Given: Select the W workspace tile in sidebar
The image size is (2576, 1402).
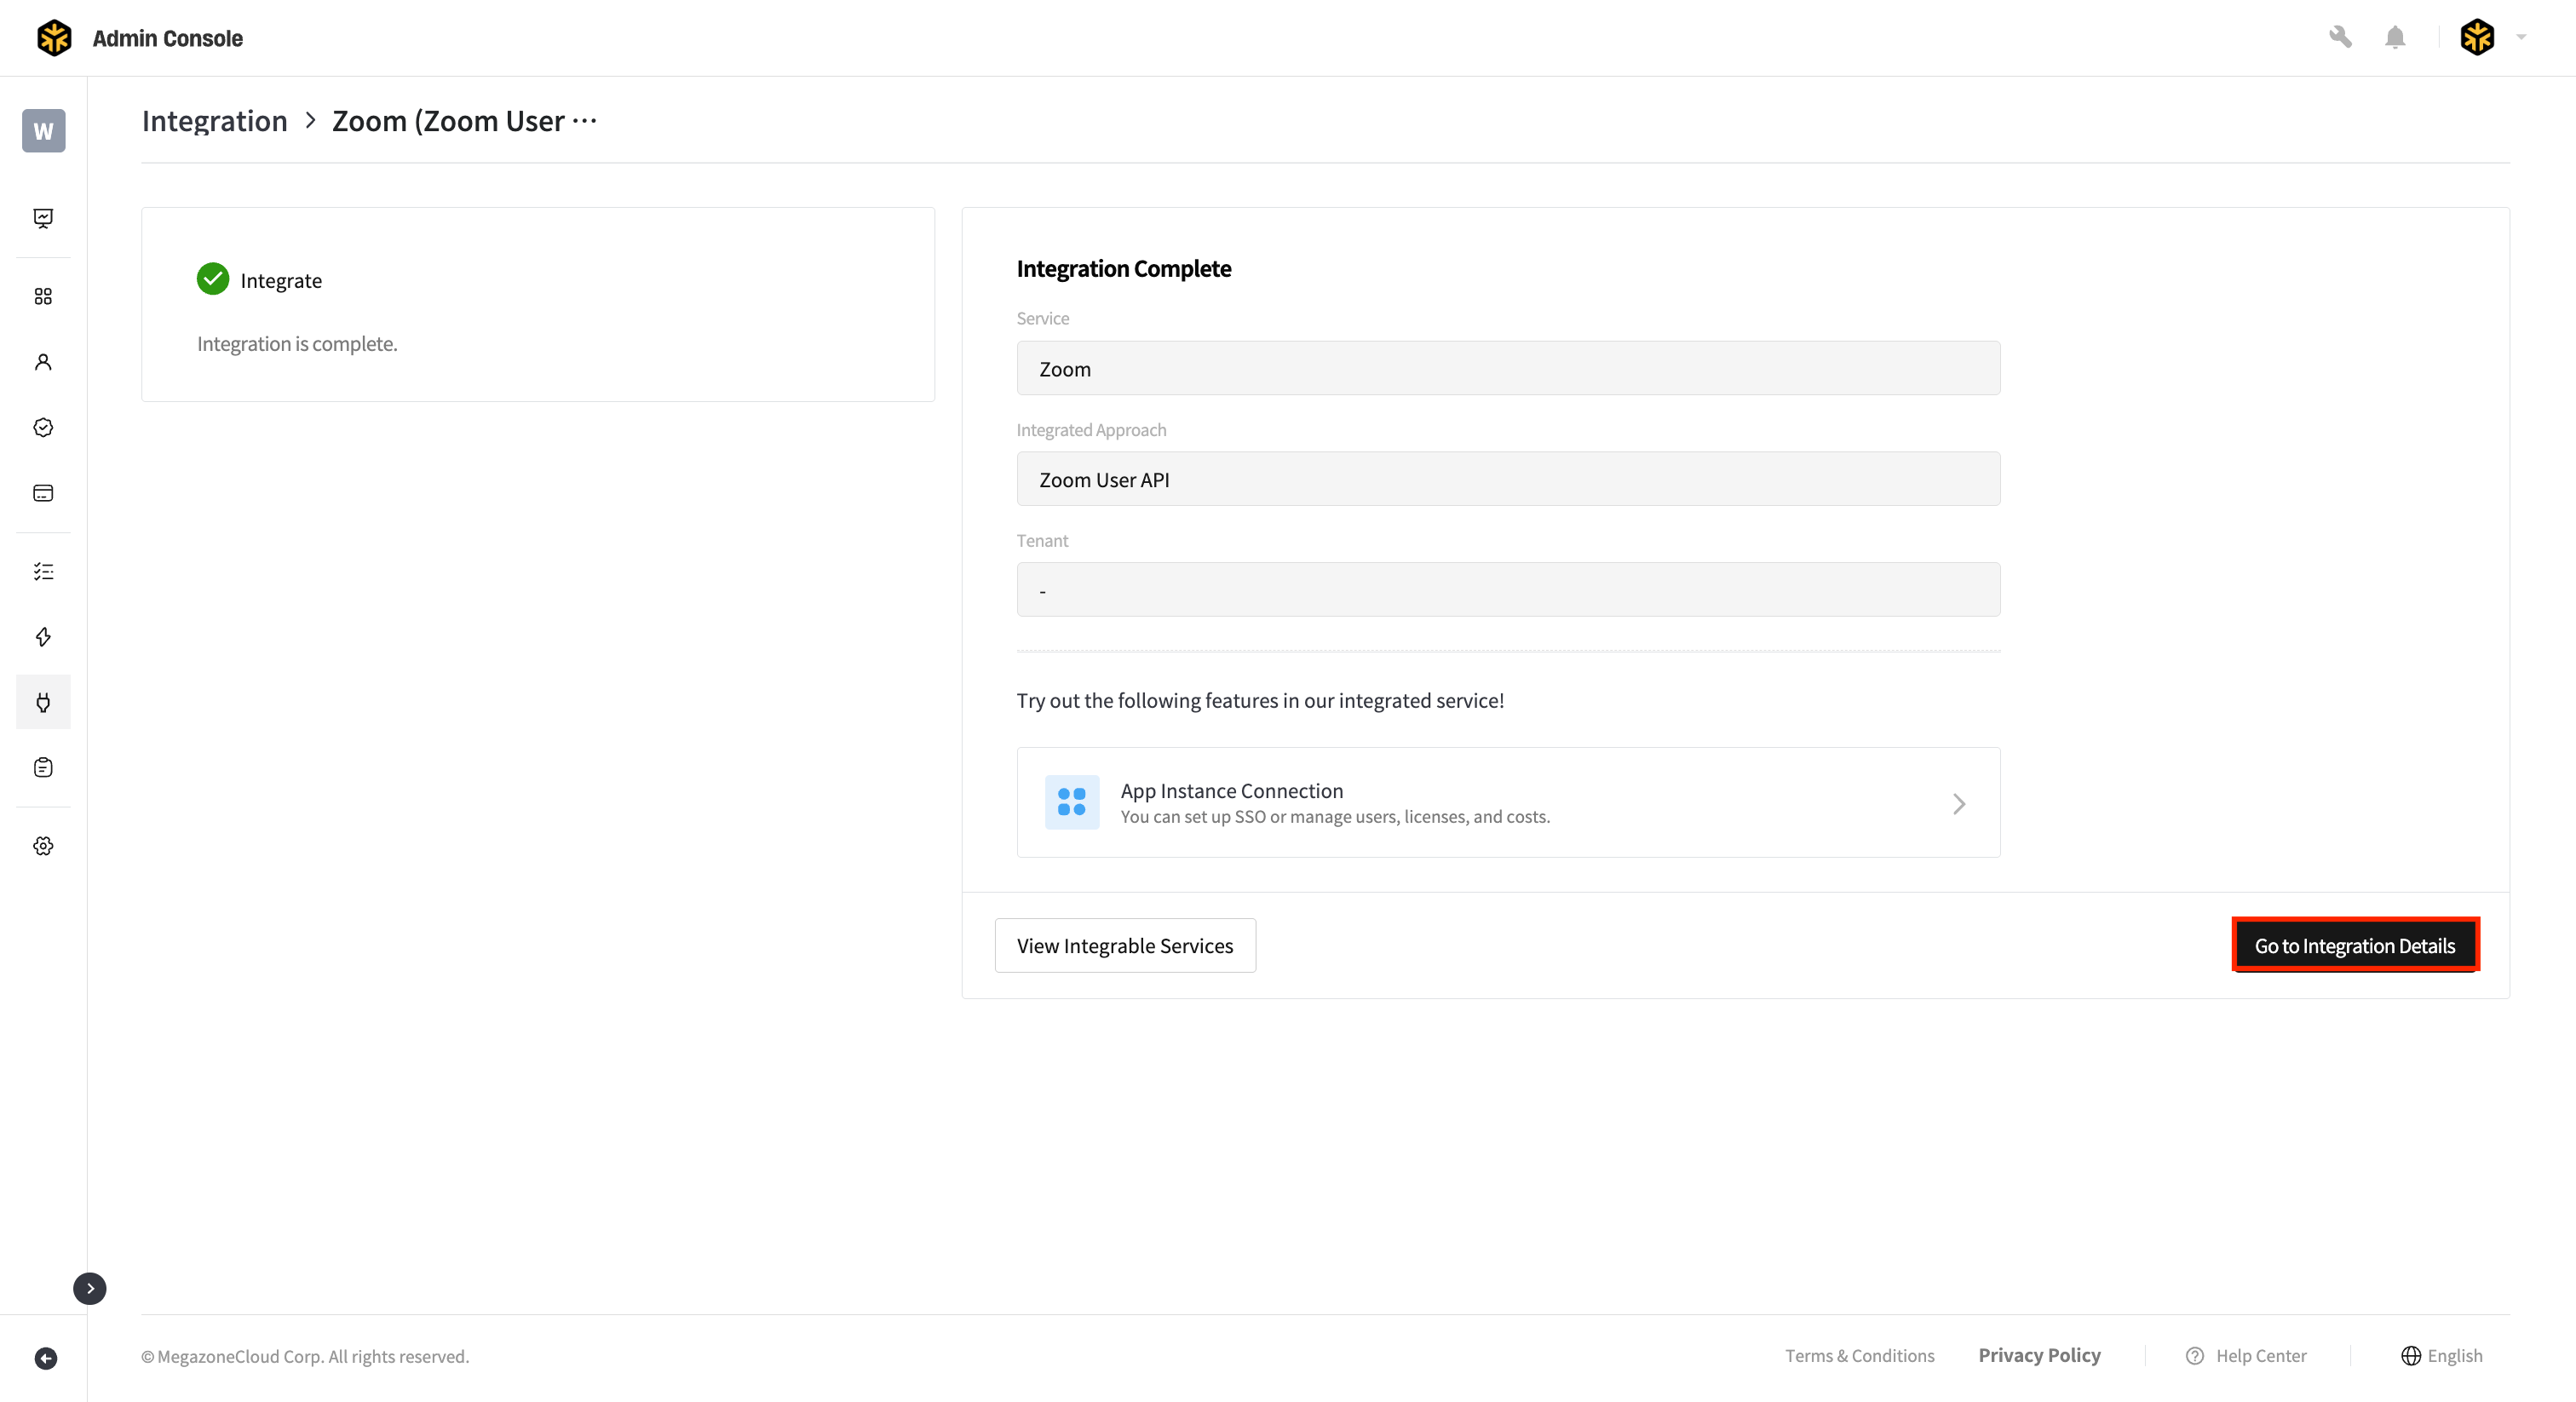Looking at the screenshot, I should (x=43, y=131).
